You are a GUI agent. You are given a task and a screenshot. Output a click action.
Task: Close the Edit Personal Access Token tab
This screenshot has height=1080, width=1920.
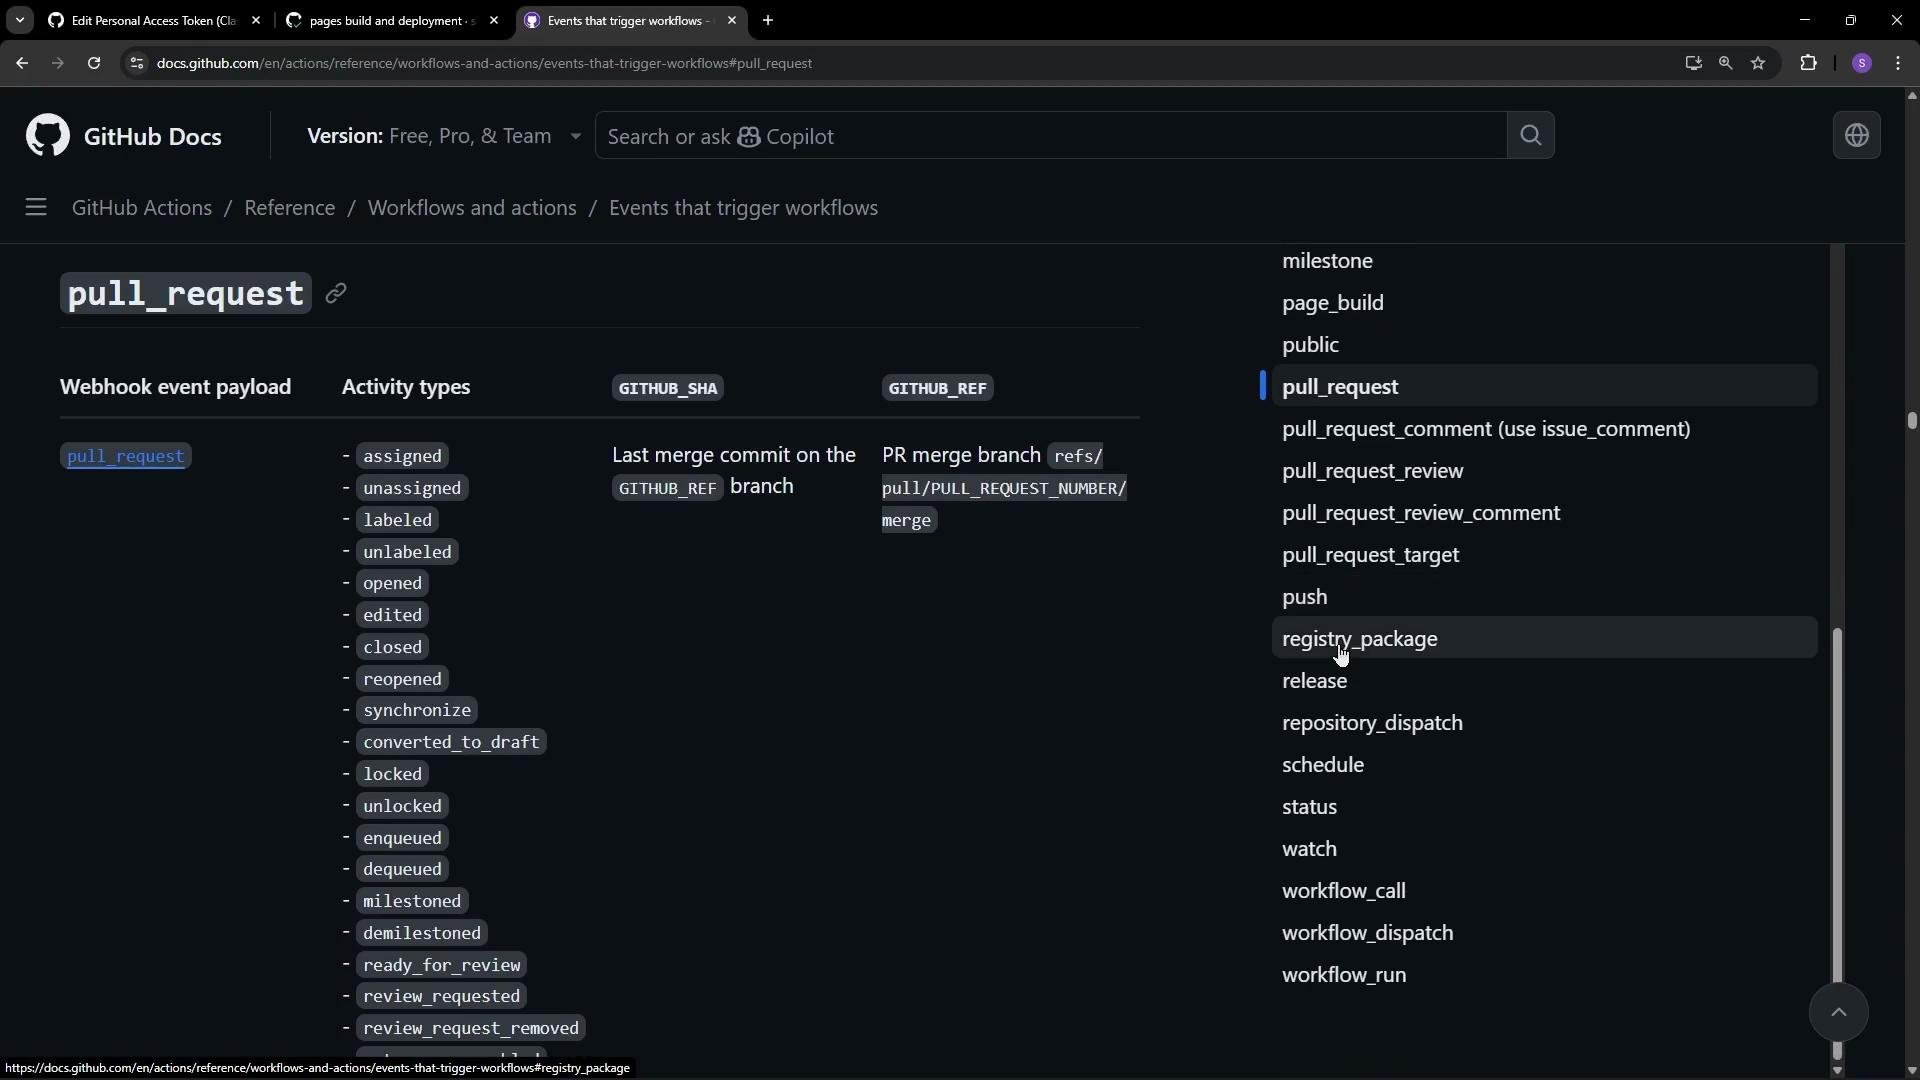point(256,20)
